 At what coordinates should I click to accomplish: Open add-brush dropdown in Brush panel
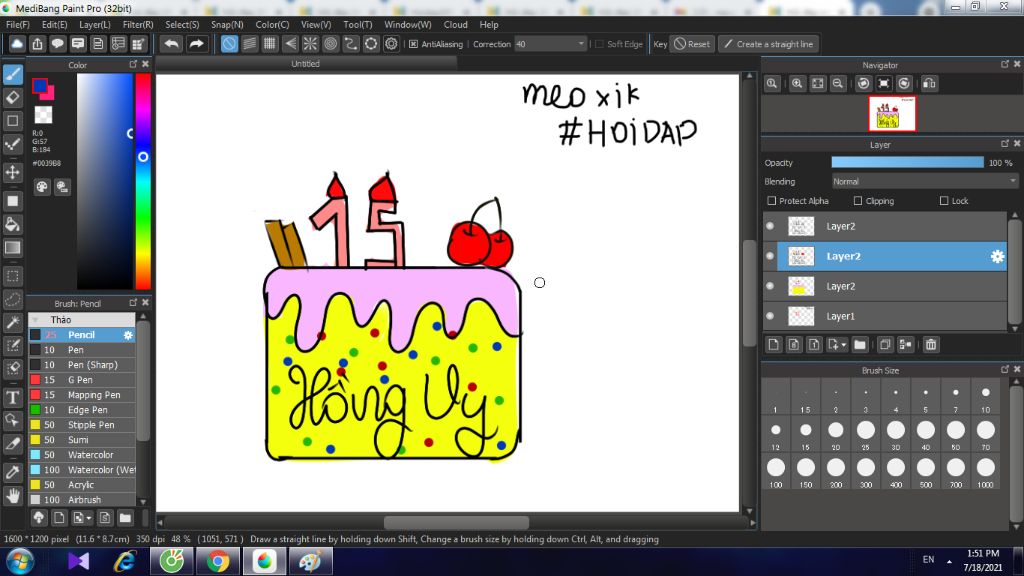89,518
